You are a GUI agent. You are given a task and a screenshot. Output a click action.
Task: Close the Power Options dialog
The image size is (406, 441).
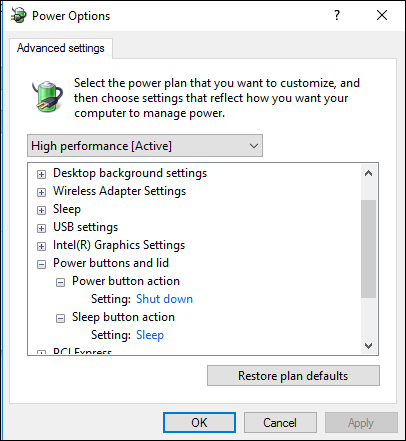point(382,15)
